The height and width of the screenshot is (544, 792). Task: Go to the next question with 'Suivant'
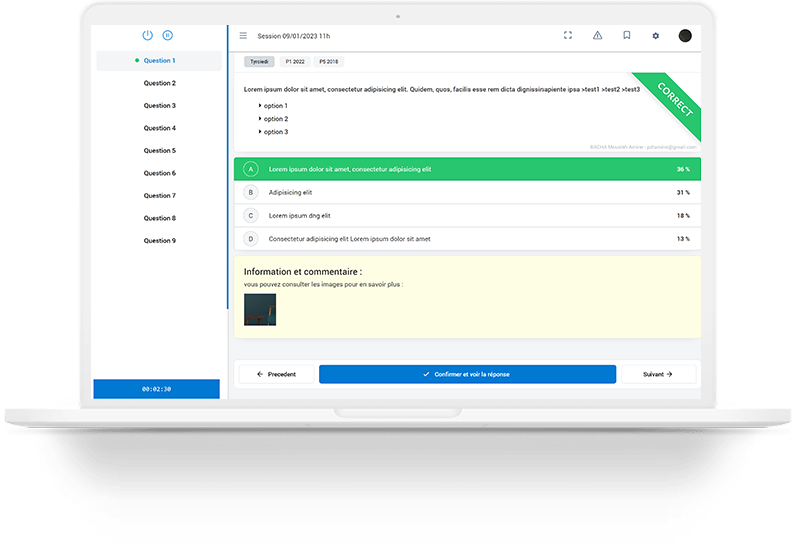point(657,374)
